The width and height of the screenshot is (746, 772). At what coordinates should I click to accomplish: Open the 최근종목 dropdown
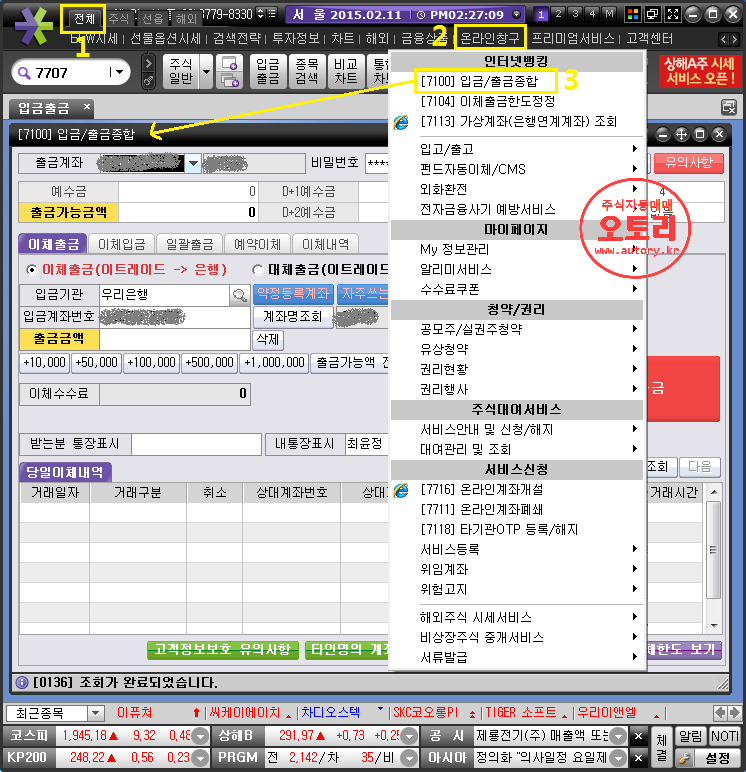(96, 713)
